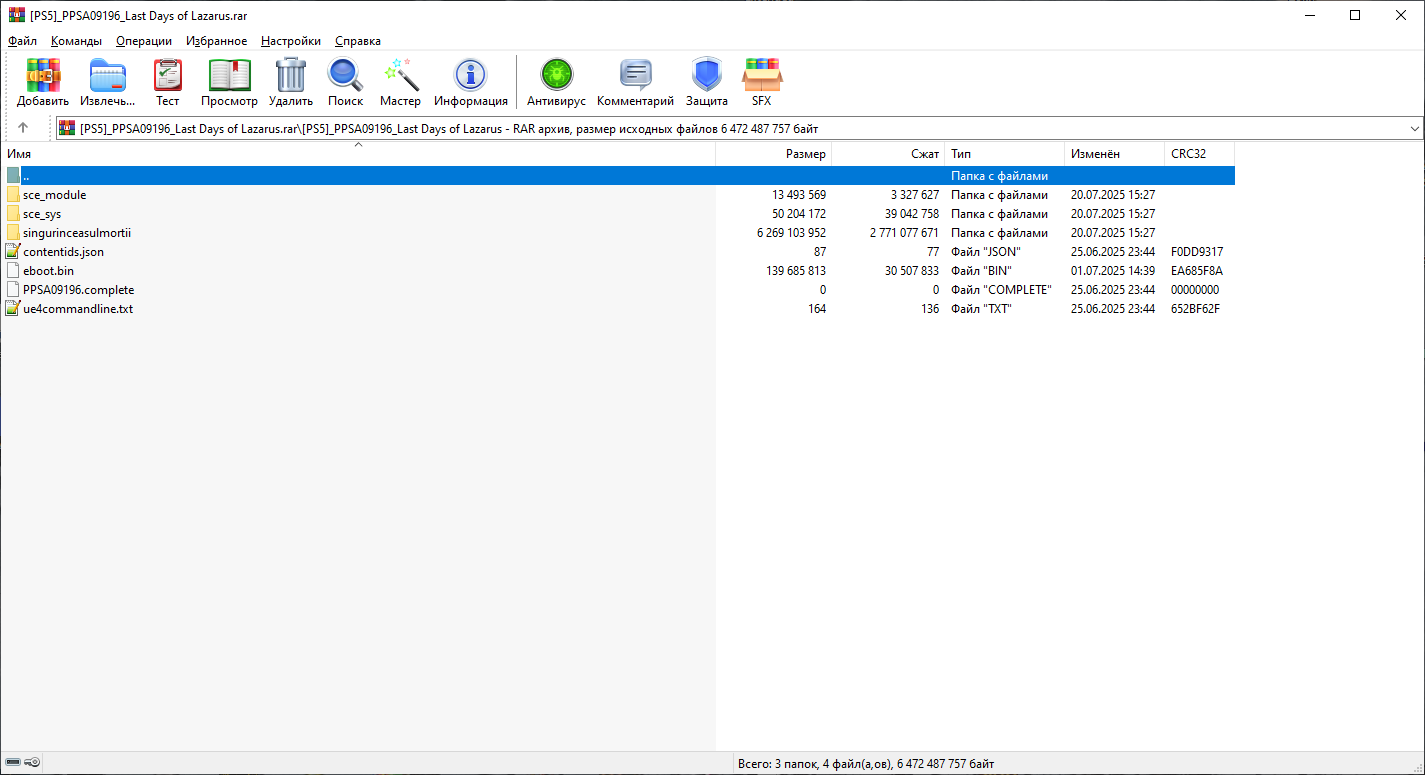Click the Извлечь (Extract) toolbar icon

pos(108,75)
